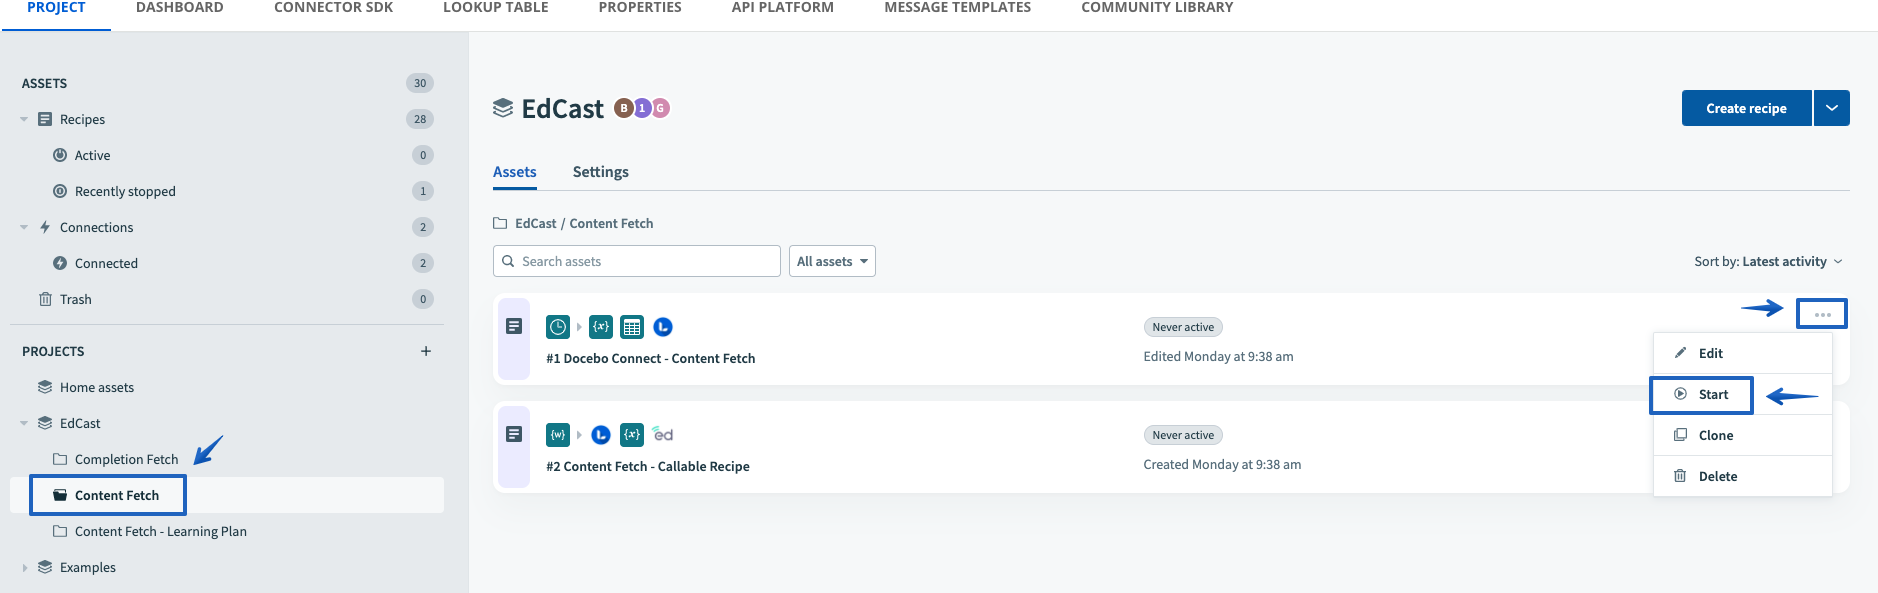Click the Search assets field

[637, 261]
